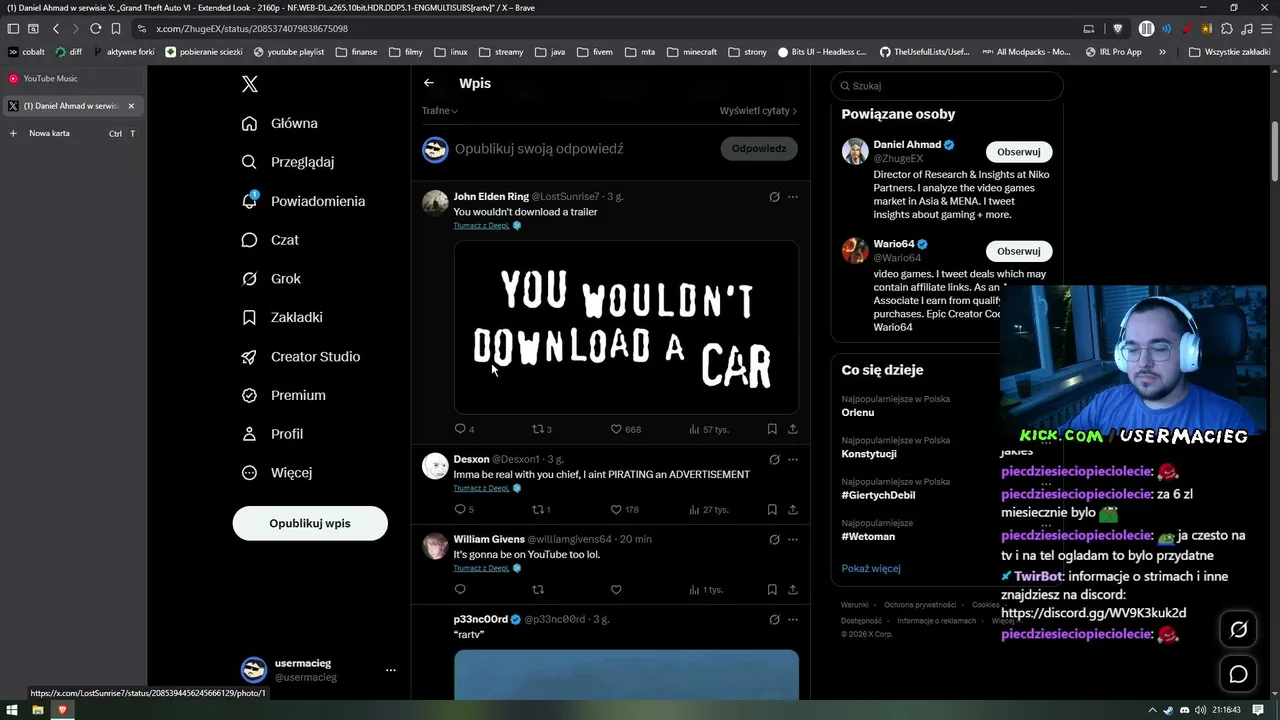
Task: Open File Explorer from the taskbar
Action: tap(38, 710)
